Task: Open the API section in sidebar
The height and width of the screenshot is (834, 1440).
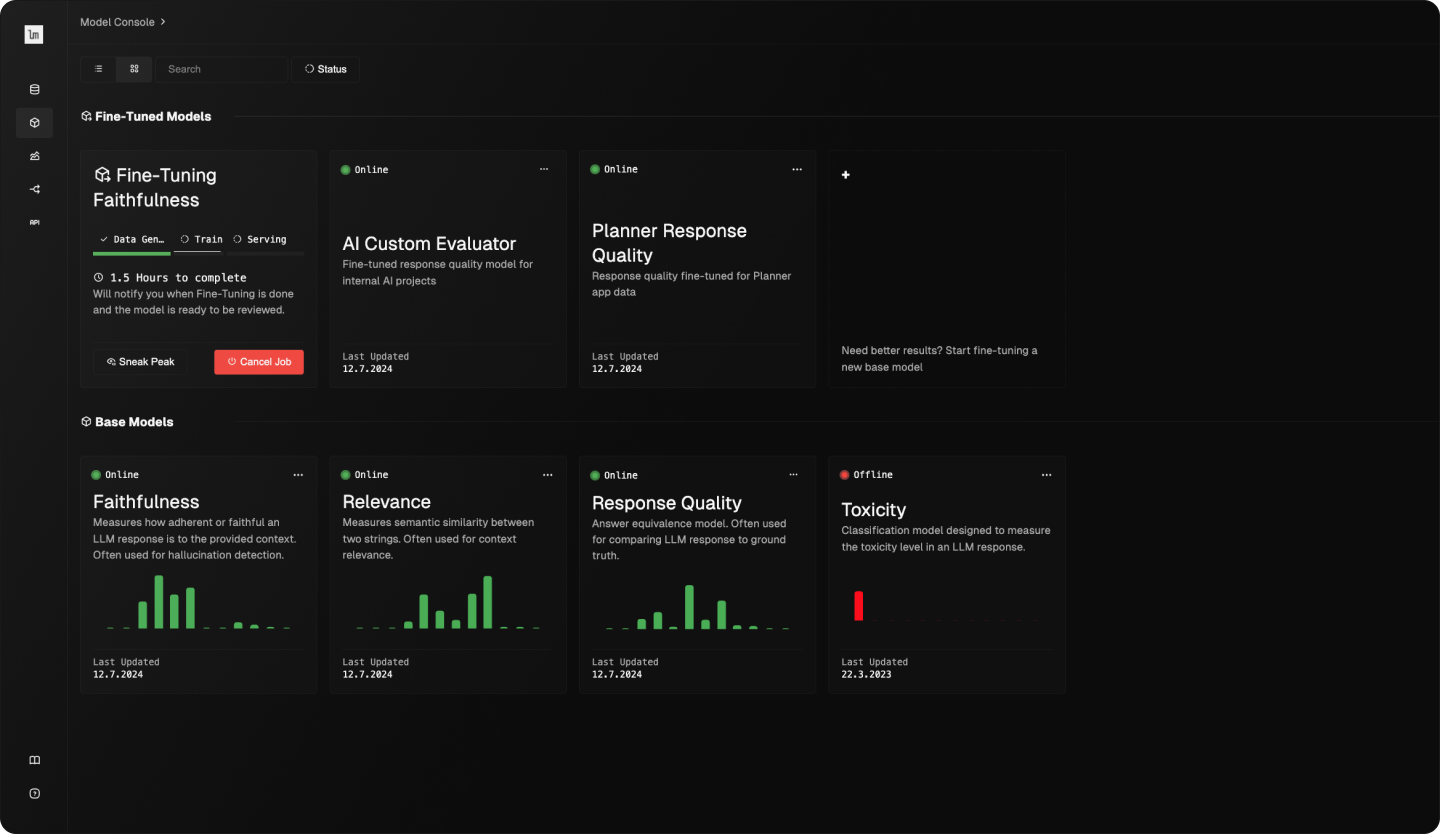Action: pos(34,222)
